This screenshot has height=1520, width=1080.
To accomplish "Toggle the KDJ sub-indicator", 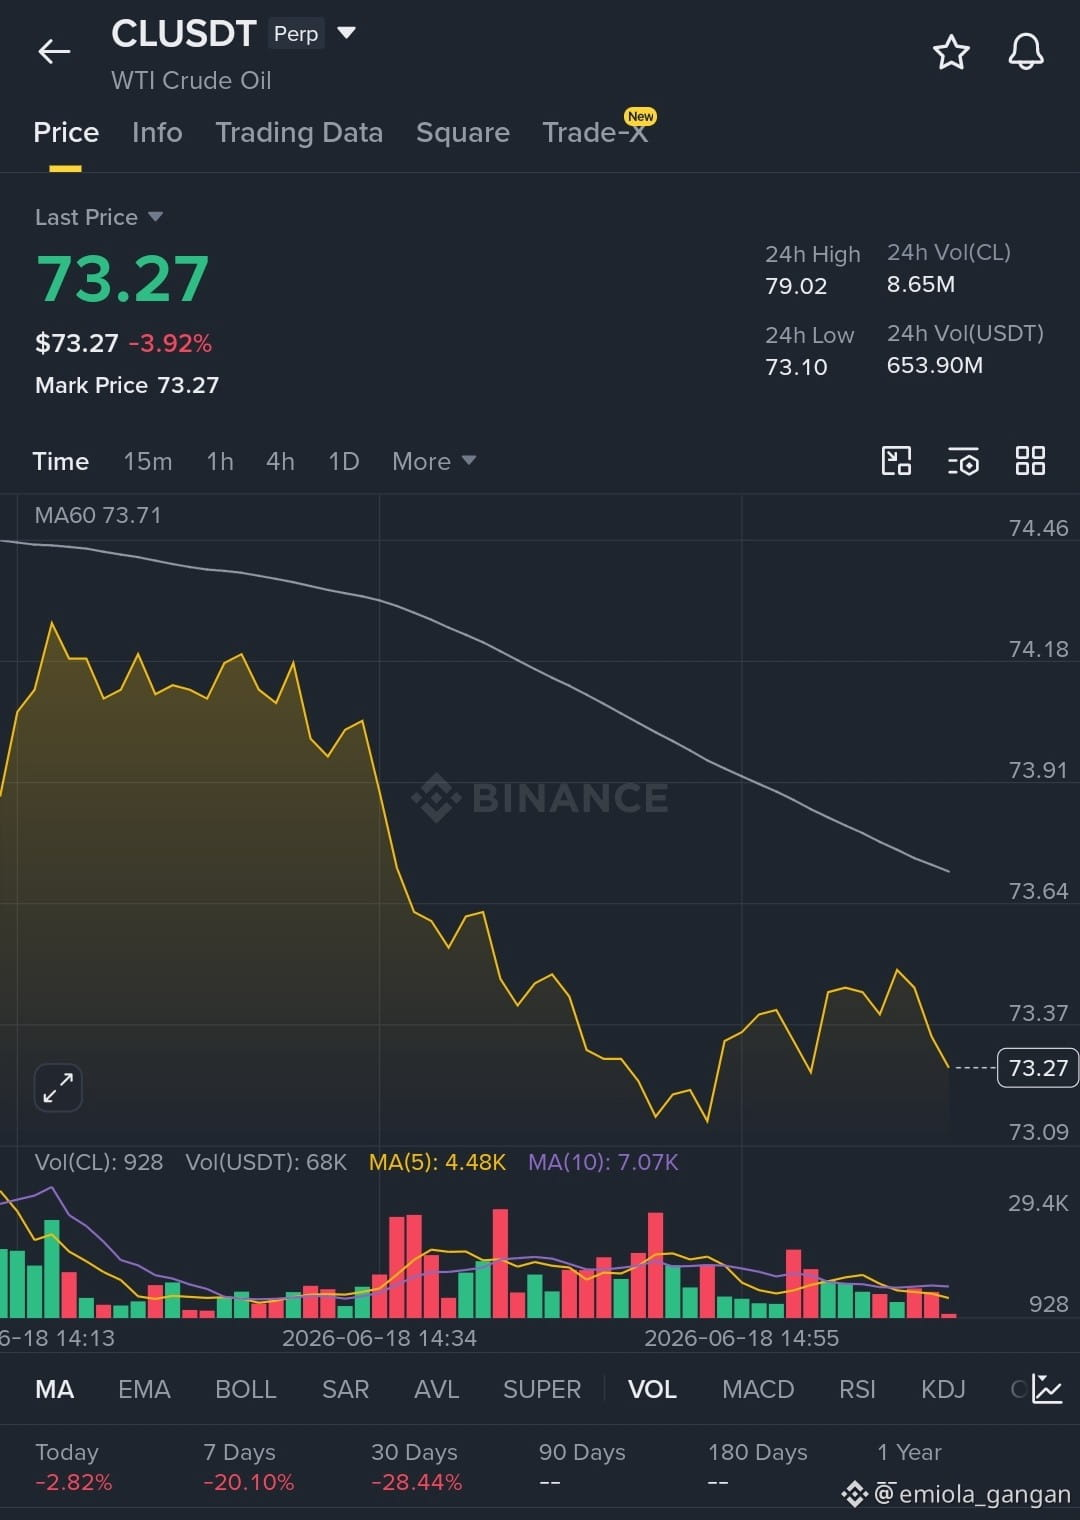I will point(943,1389).
